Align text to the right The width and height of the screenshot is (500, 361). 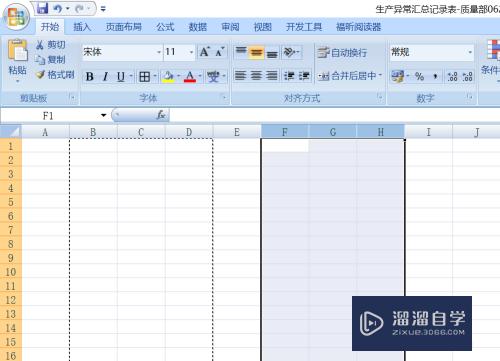[x=272, y=76]
